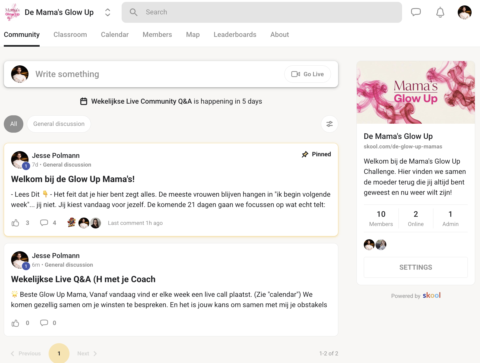Switch to the Community tab
The height and width of the screenshot is (363, 480).
click(x=22, y=35)
